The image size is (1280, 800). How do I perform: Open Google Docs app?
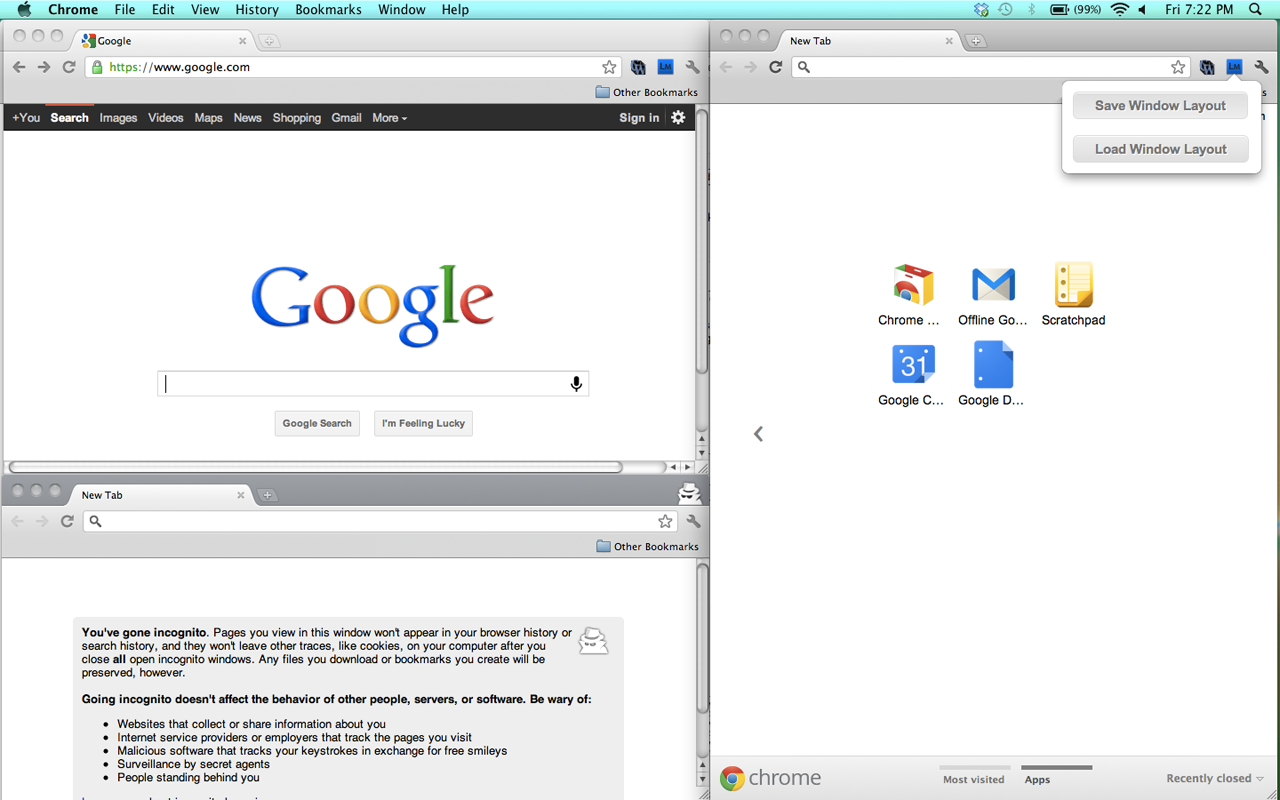(993, 375)
